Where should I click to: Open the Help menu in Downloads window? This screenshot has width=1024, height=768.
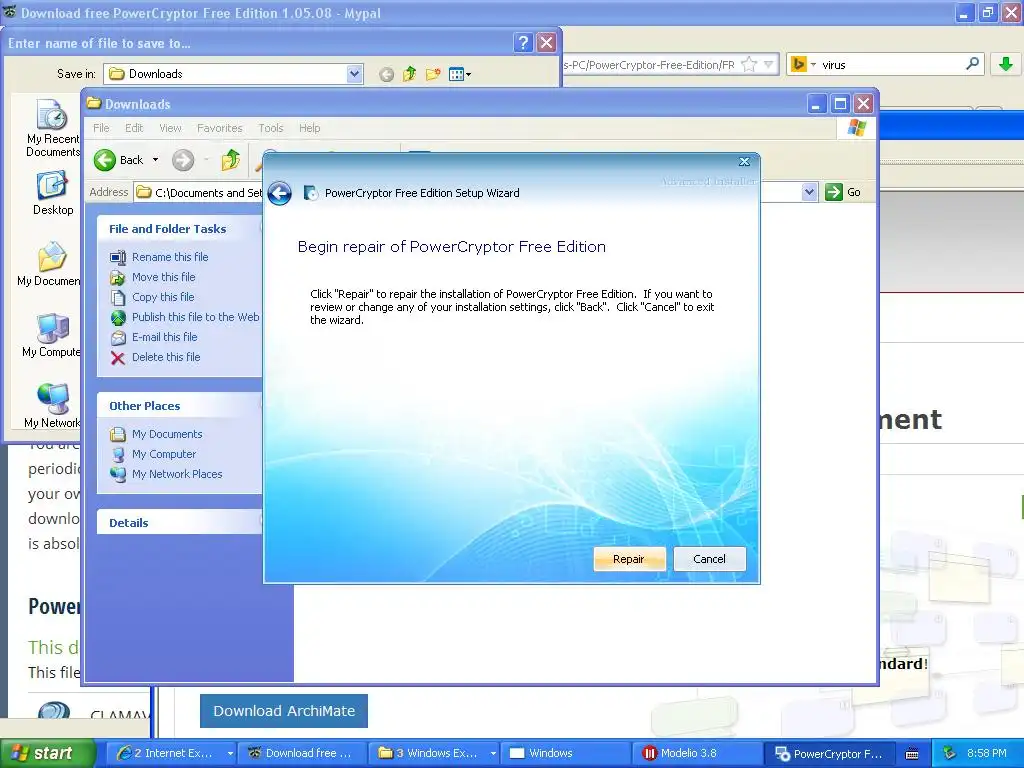(x=310, y=128)
